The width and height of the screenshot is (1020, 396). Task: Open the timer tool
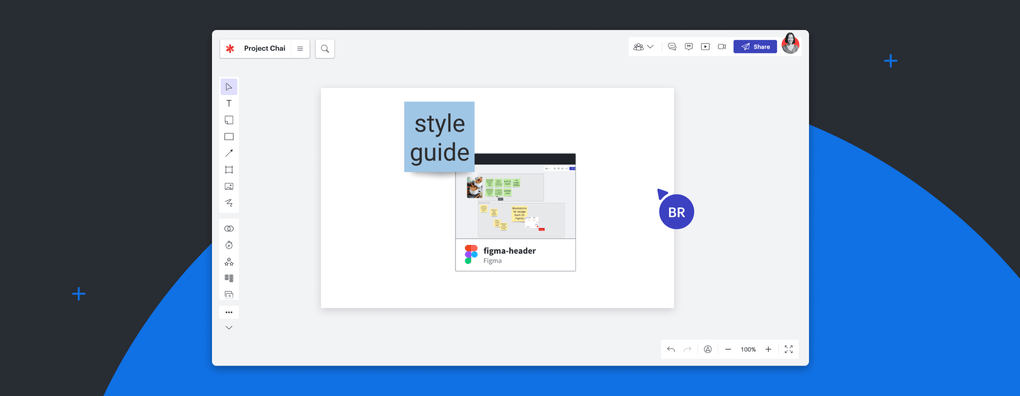point(229,245)
